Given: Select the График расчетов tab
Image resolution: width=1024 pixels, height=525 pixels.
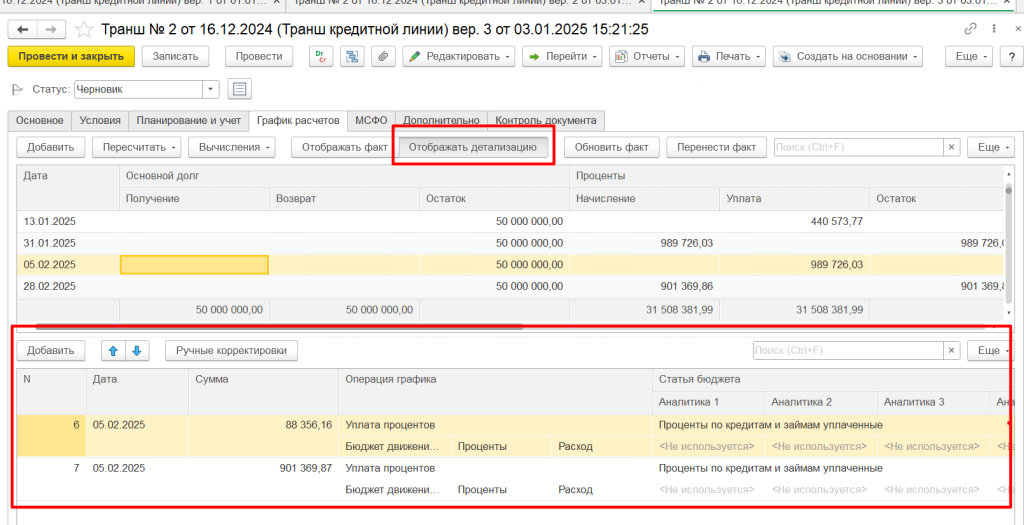Looking at the screenshot, I should pyautogui.click(x=298, y=120).
